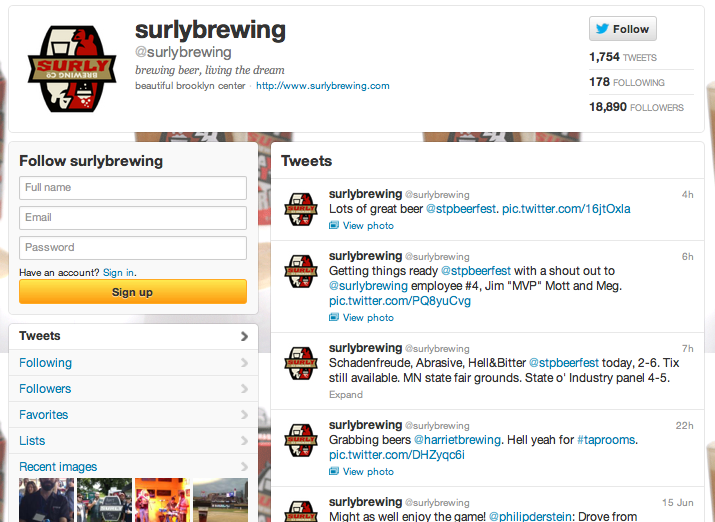Image resolution: width=715 pixels, height=522 pixels.
Task: Click the orange Sign up button
Action: point(133,292)
